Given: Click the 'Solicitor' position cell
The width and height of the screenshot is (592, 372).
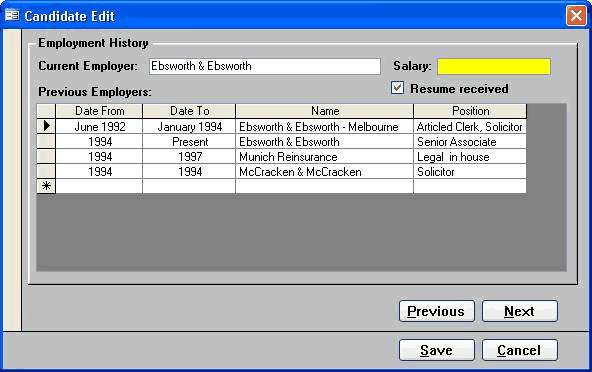Looking at the screenshot, I should pos(470,172).
